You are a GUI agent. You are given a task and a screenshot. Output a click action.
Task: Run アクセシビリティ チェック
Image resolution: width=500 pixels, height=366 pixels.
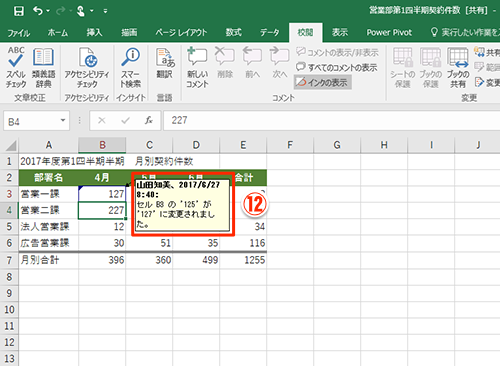tap(87, 67)
